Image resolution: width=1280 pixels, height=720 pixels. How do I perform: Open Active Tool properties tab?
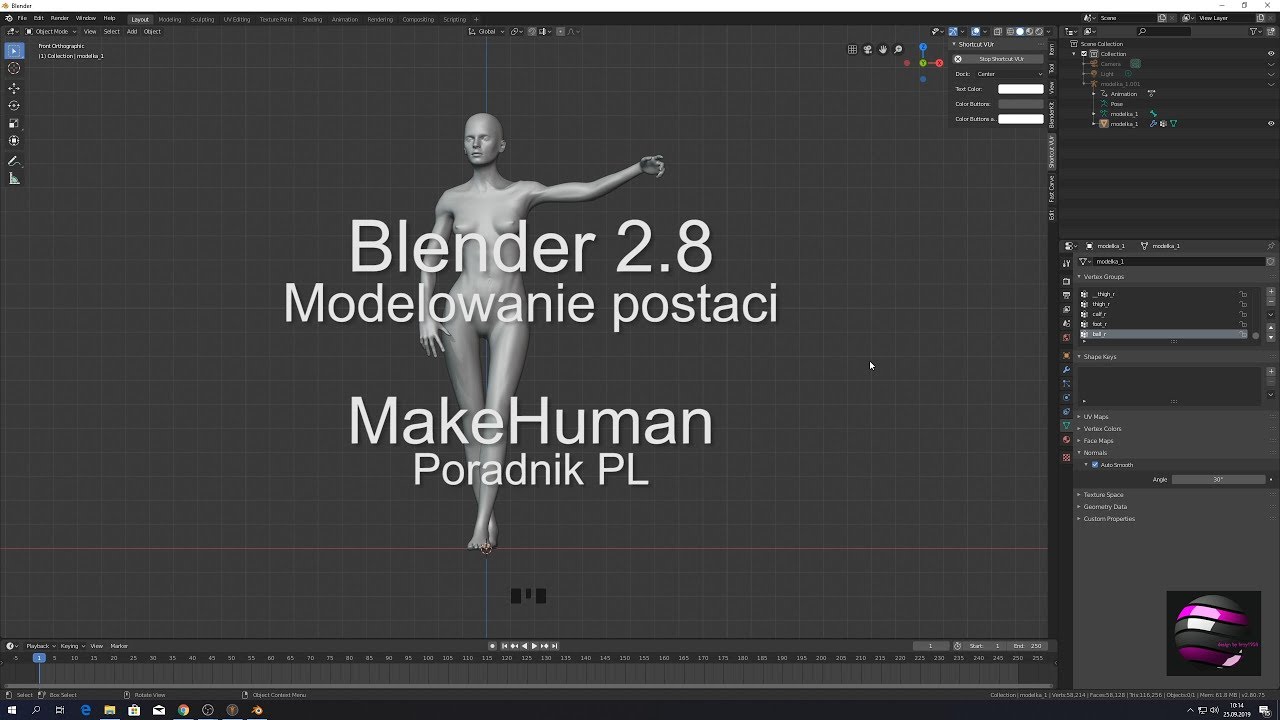coord(1066,263)
